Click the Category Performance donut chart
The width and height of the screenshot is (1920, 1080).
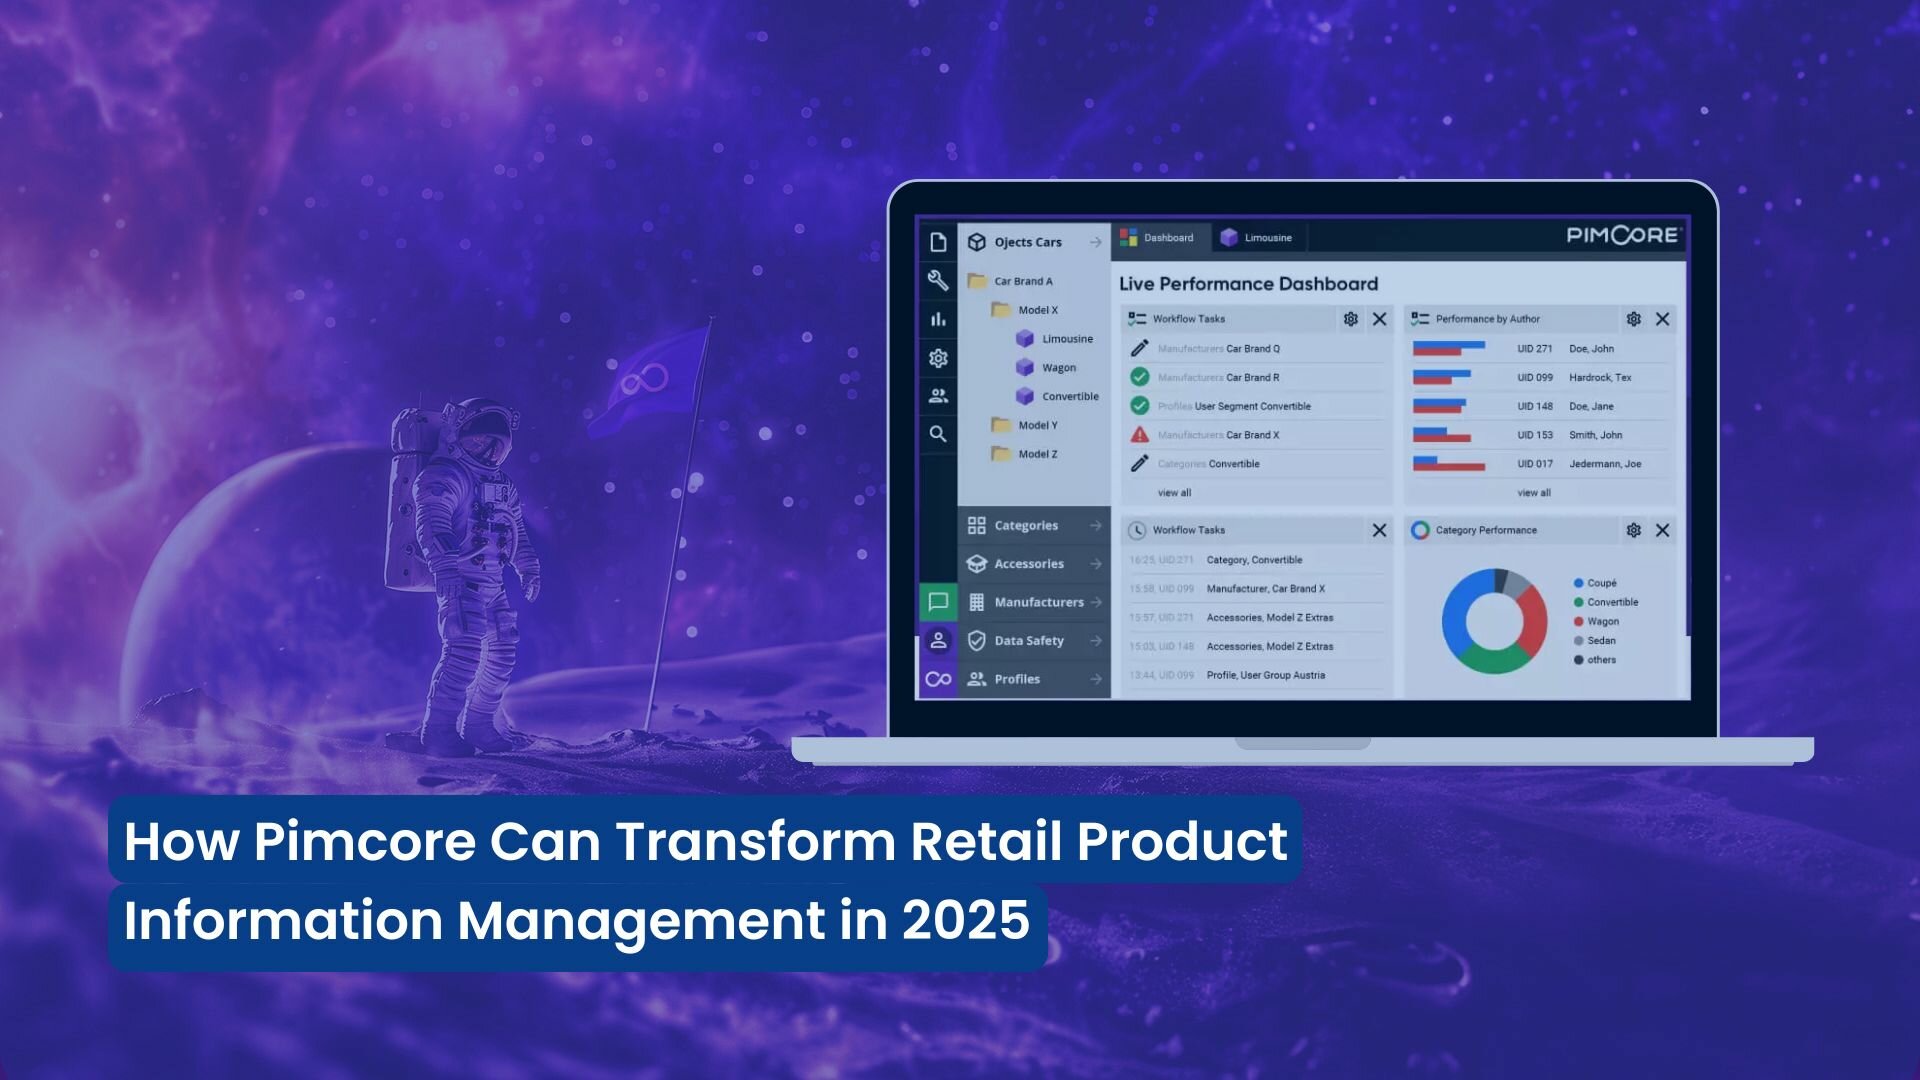[1494, 621]
